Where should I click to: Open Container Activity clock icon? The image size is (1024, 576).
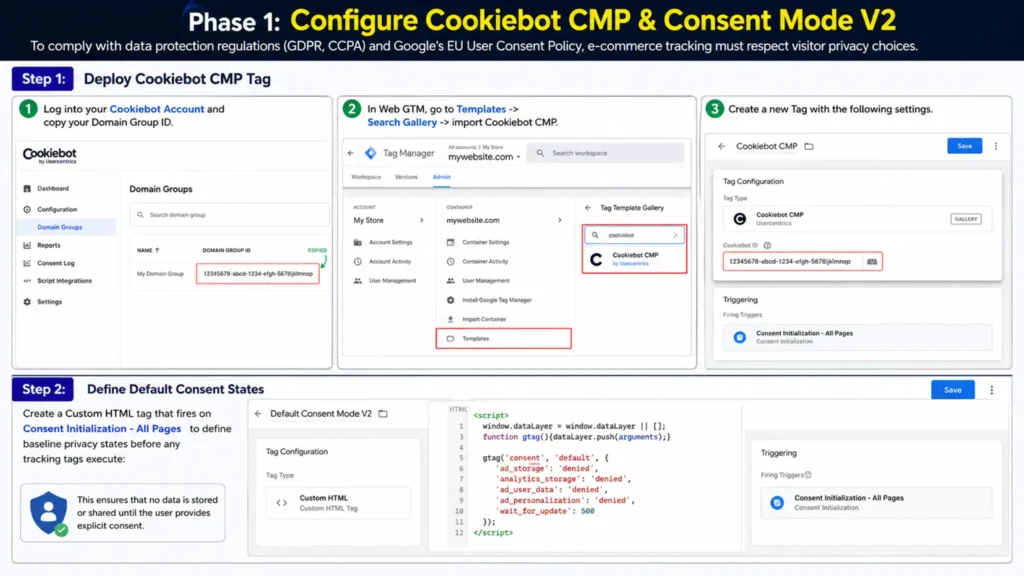coord(451,261)
